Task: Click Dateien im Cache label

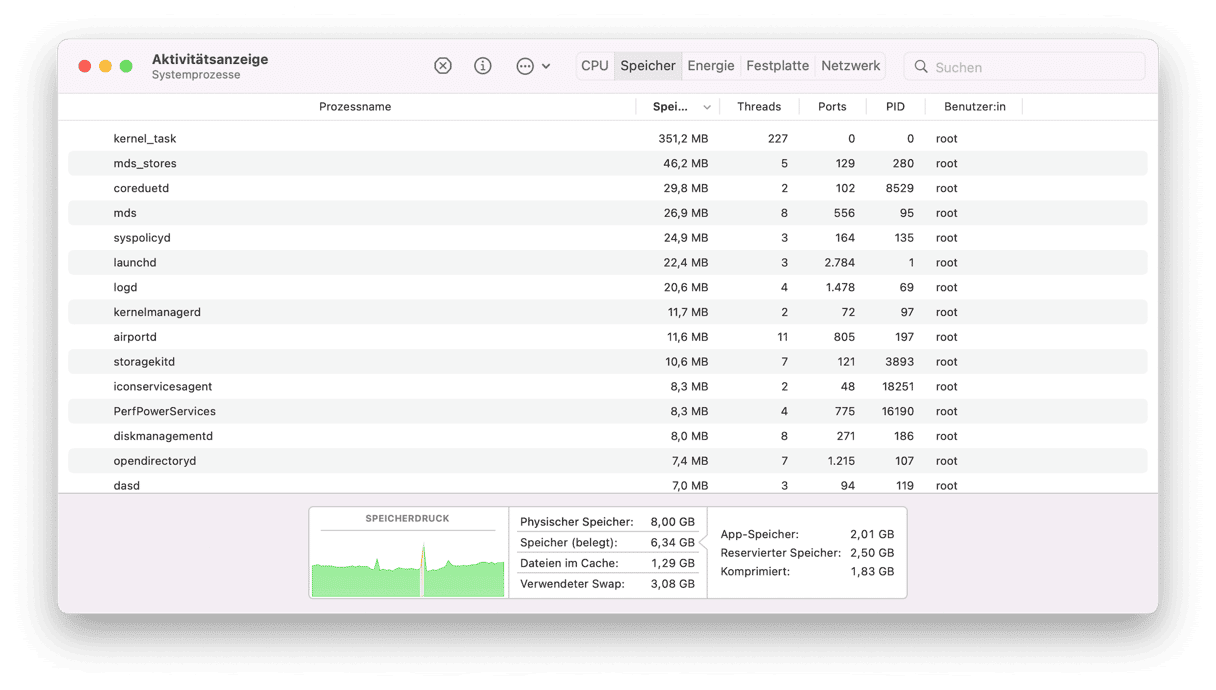Action: [569, 564]
